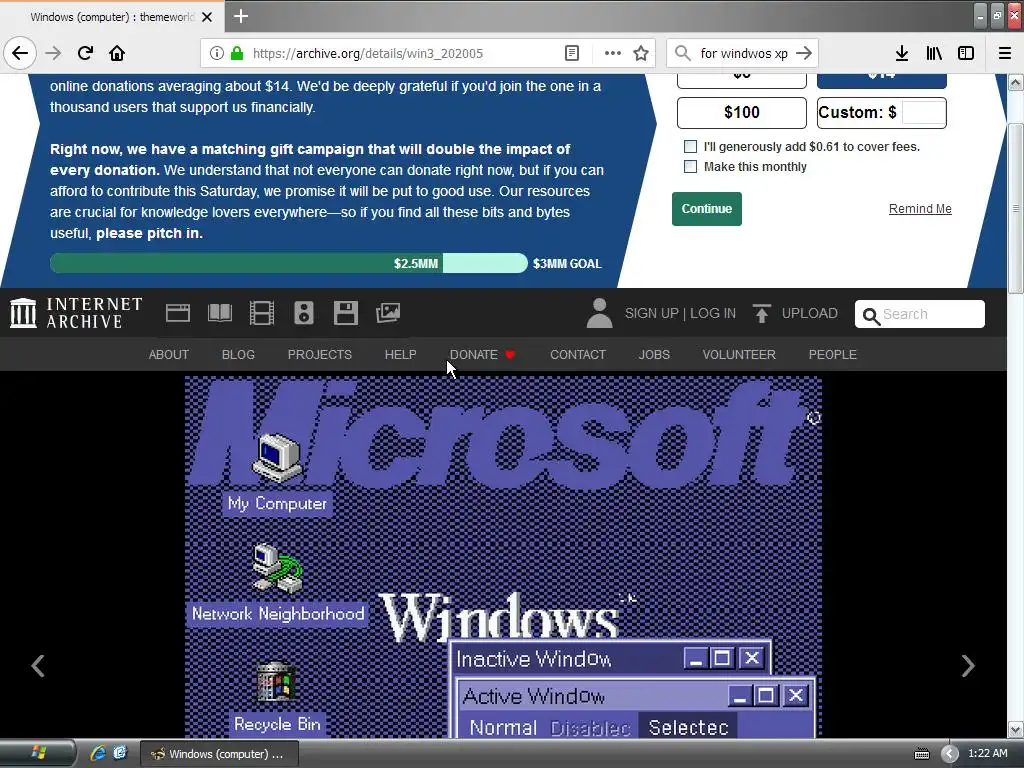The width and height of the screenshot is (1024, 768).
Task: Click the 'for windwos xp' search box
Action: [x=743, y=54]
